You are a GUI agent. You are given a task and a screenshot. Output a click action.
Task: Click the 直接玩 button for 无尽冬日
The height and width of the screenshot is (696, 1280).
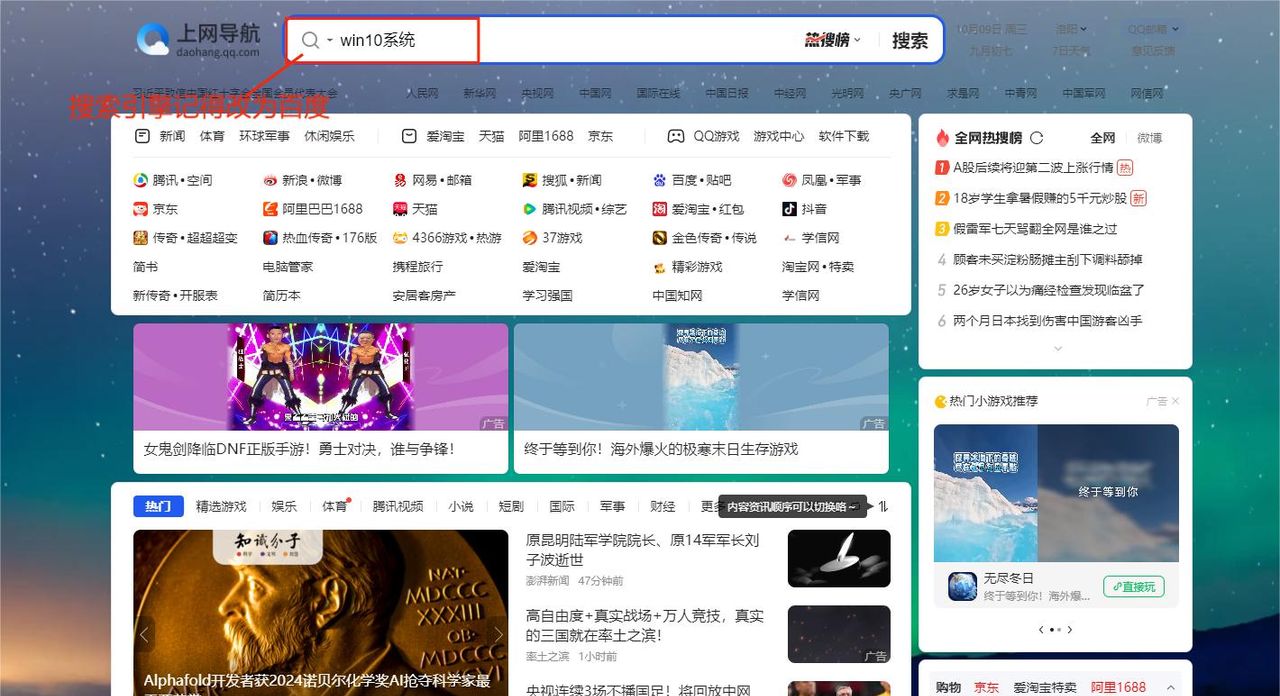tap(1134, 587)
